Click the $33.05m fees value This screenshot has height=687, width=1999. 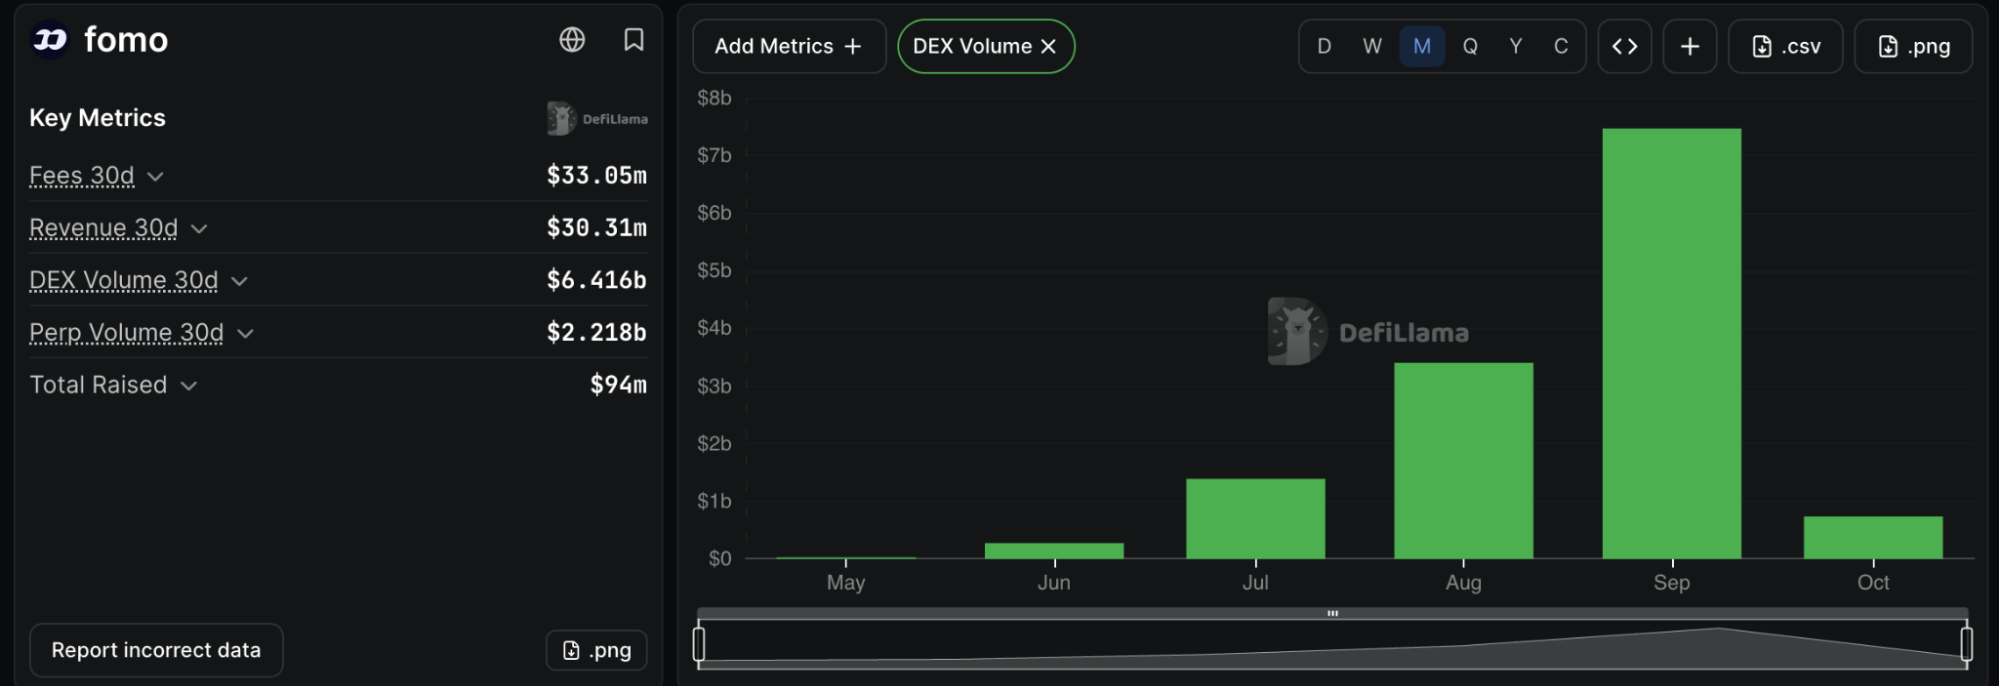click(x=597, y=176)
